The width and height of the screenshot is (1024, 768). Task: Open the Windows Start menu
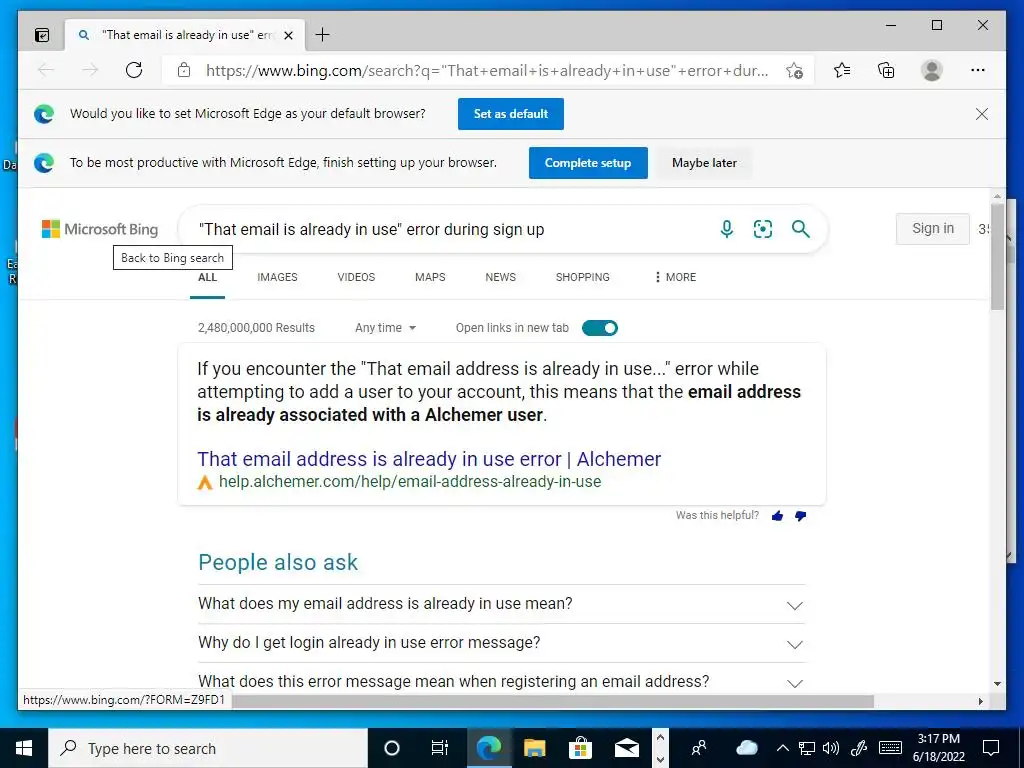(24, 748)
